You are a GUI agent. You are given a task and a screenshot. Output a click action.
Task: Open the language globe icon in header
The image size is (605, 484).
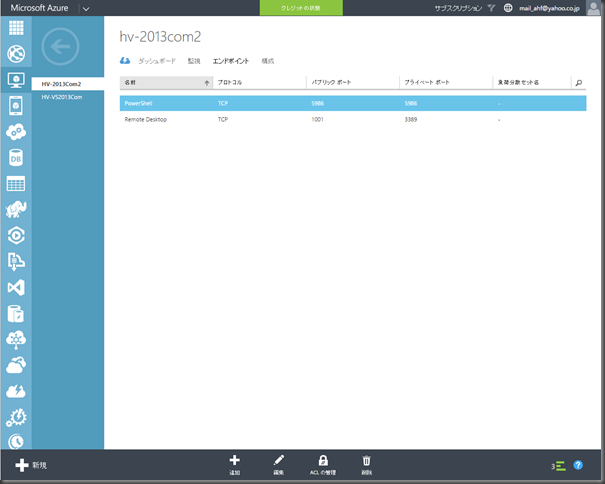pos(508,8)
